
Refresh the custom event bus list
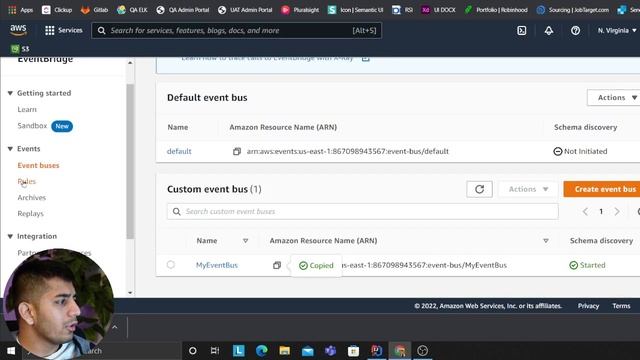(479, 189)
